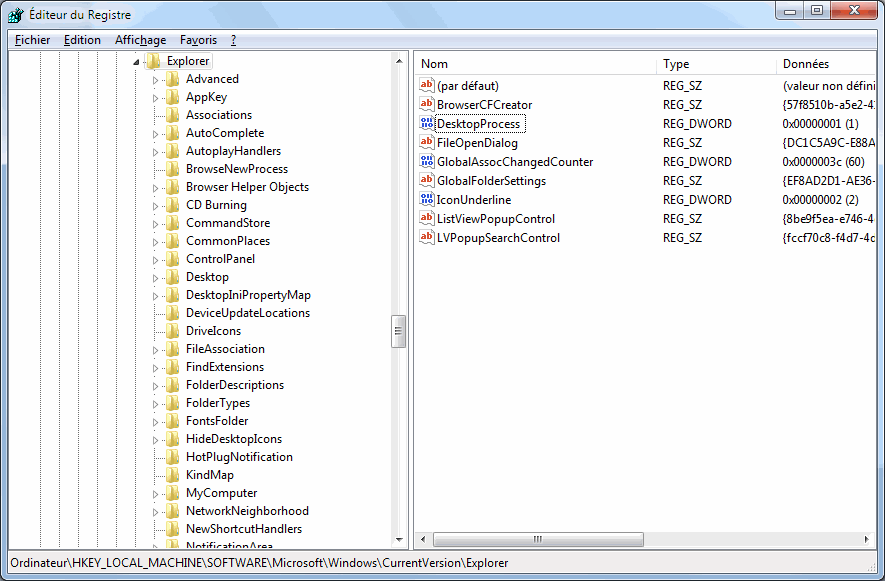Open the Affichage menu
Image resolution: width=885 pixels, height=581 pixels.
pyautogui.click(x=141, y=40)
